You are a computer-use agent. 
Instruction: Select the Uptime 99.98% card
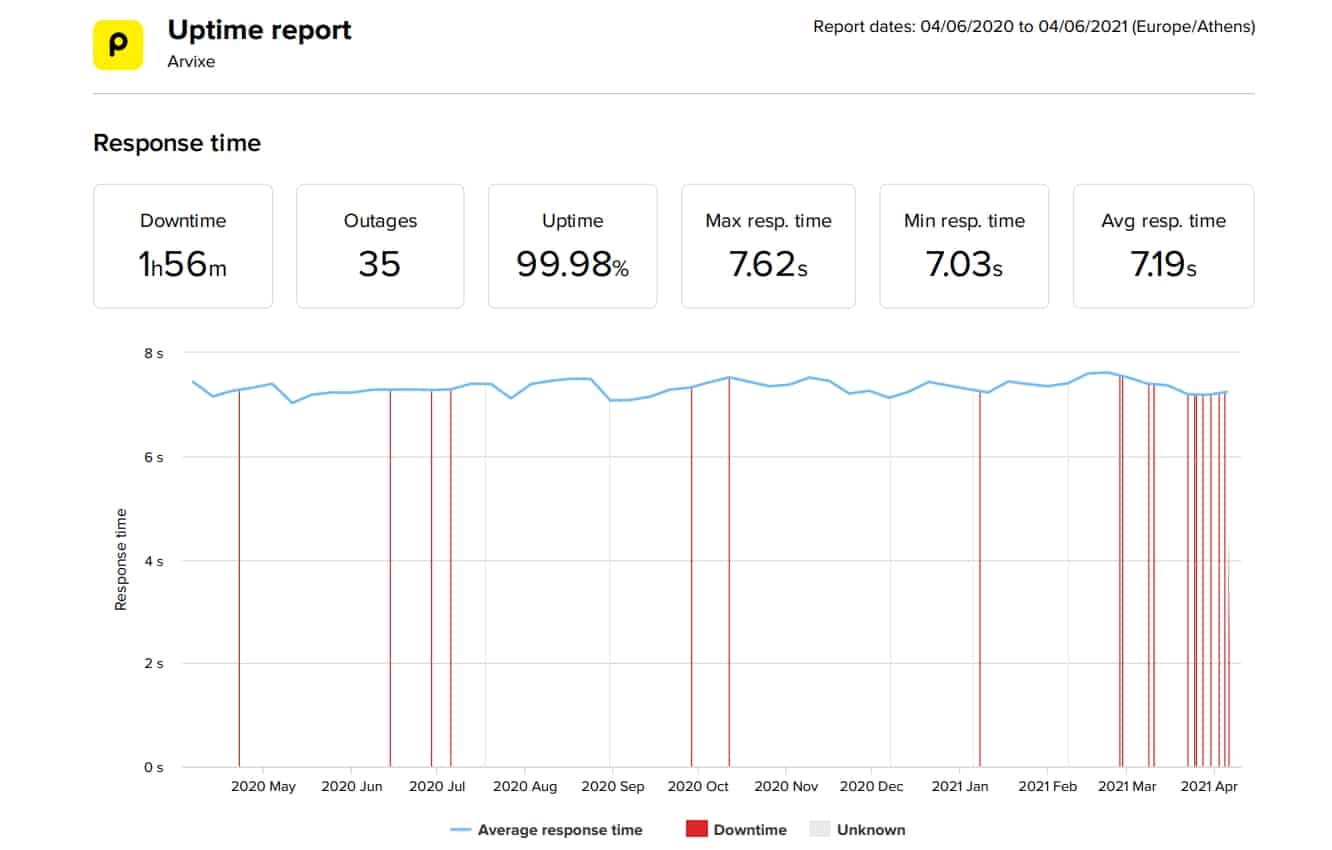[x=573, y=246]
